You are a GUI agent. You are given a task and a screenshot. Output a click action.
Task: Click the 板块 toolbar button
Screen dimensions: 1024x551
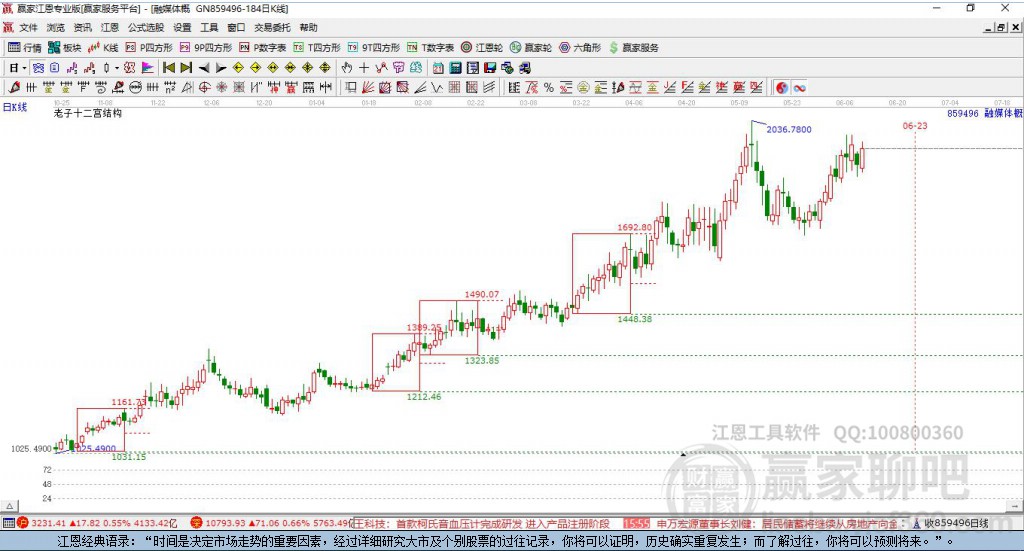pos(64,48)
